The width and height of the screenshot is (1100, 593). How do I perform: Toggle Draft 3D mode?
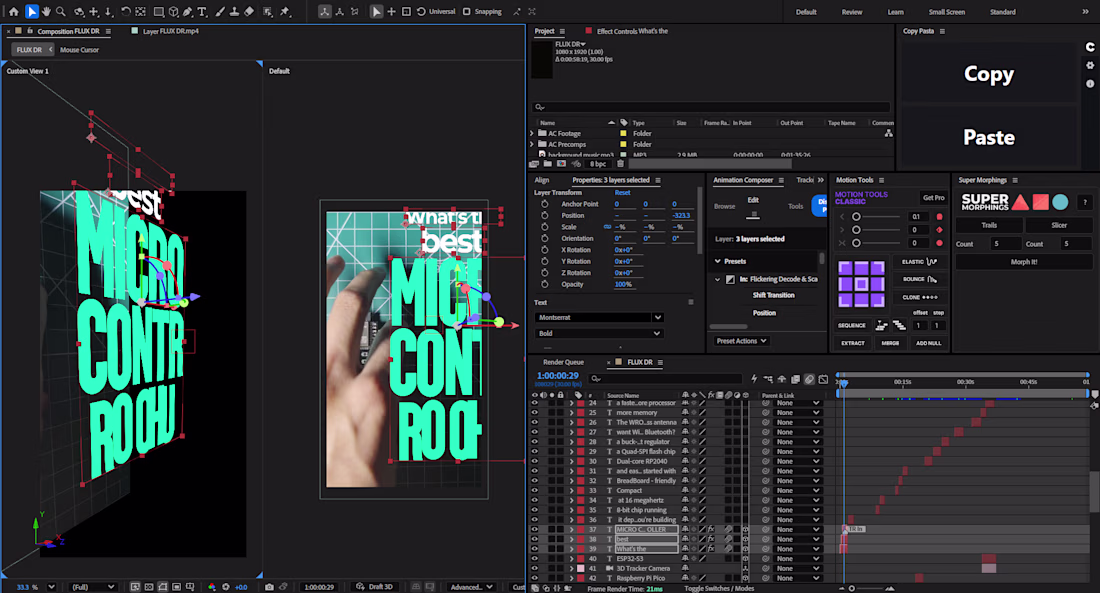(x=374, y=587)
